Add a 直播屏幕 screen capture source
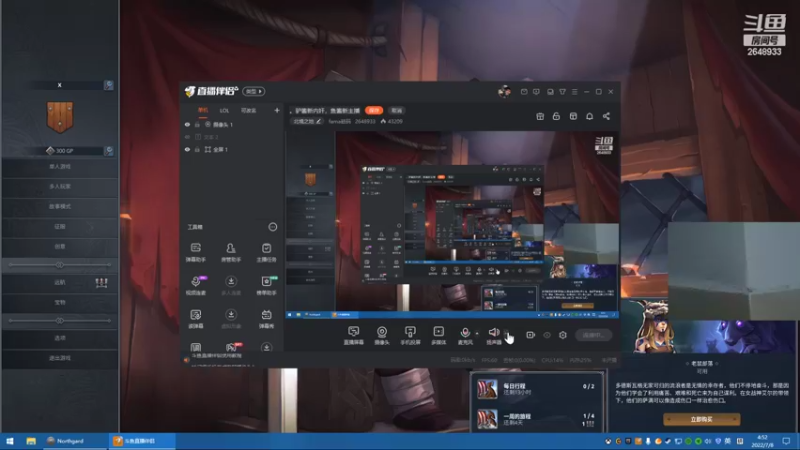 click(354, 335)
